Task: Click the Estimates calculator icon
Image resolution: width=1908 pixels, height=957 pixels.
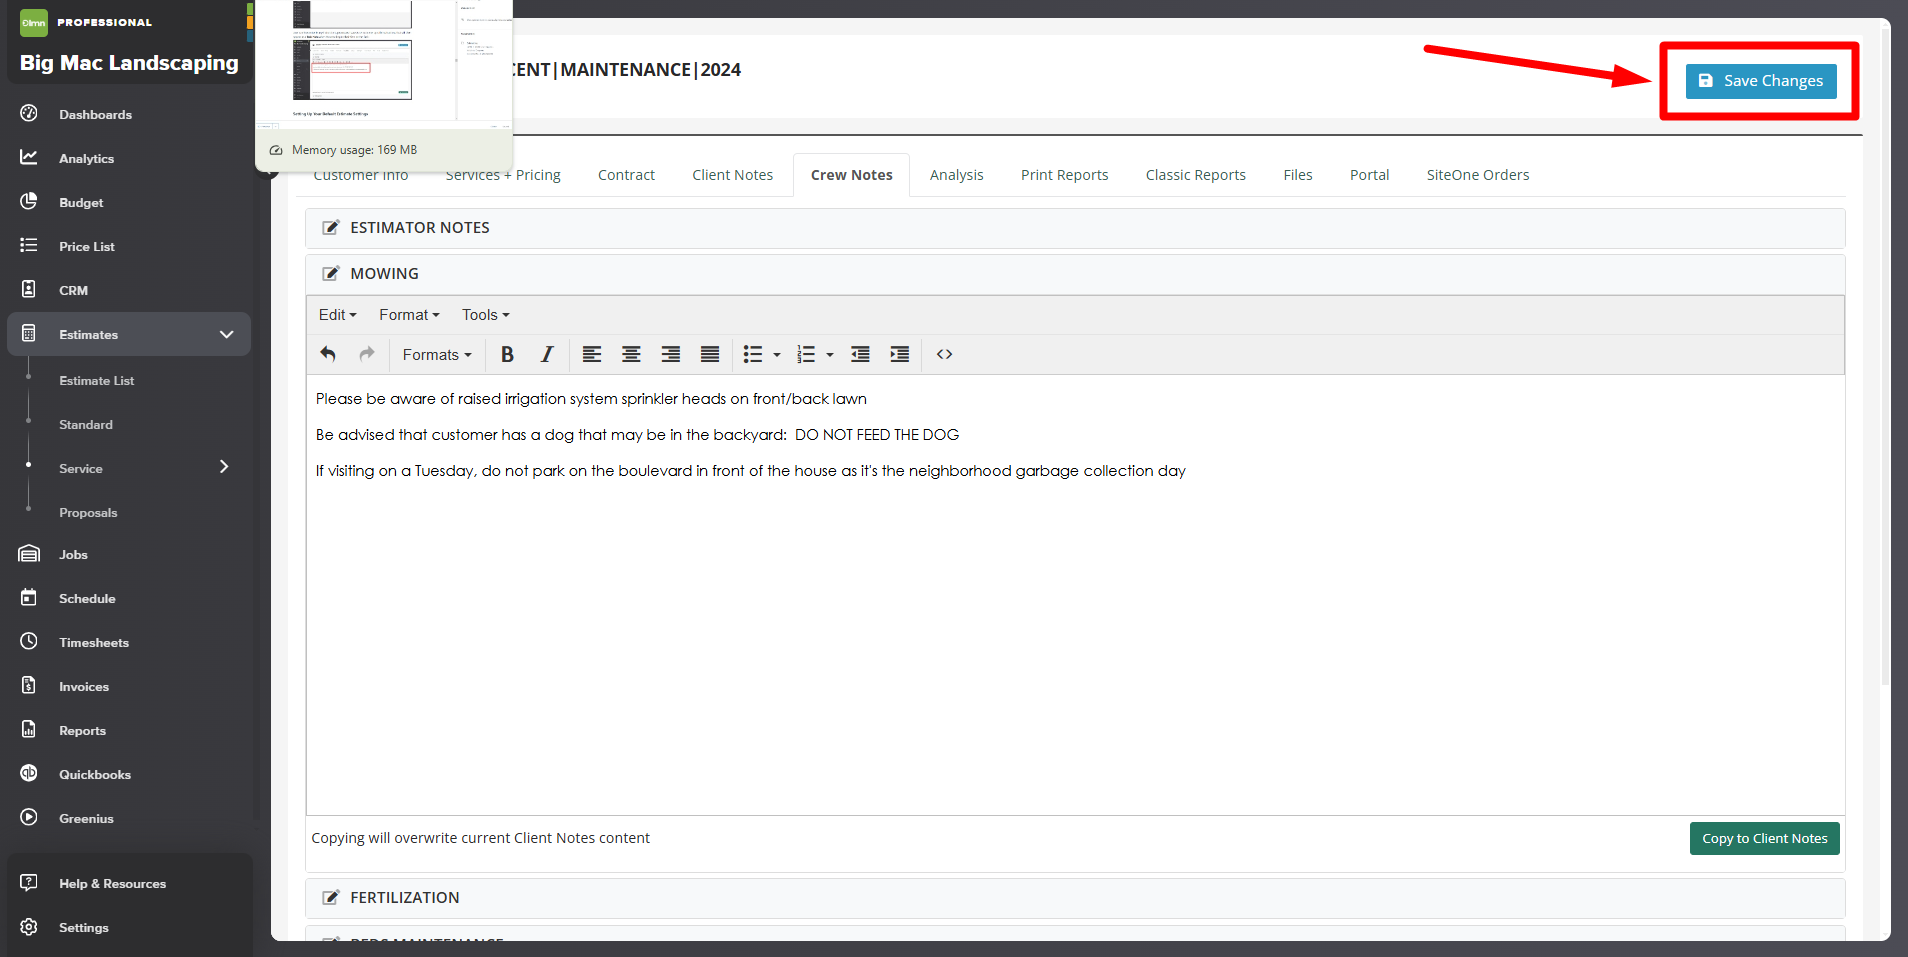Action: click(x=29, y=333)
